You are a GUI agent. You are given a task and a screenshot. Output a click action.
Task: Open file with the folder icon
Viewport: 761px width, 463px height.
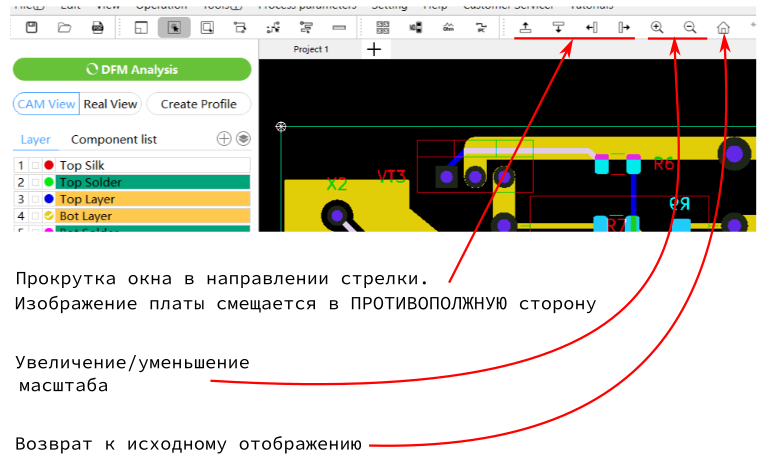(x=64, y=27)
